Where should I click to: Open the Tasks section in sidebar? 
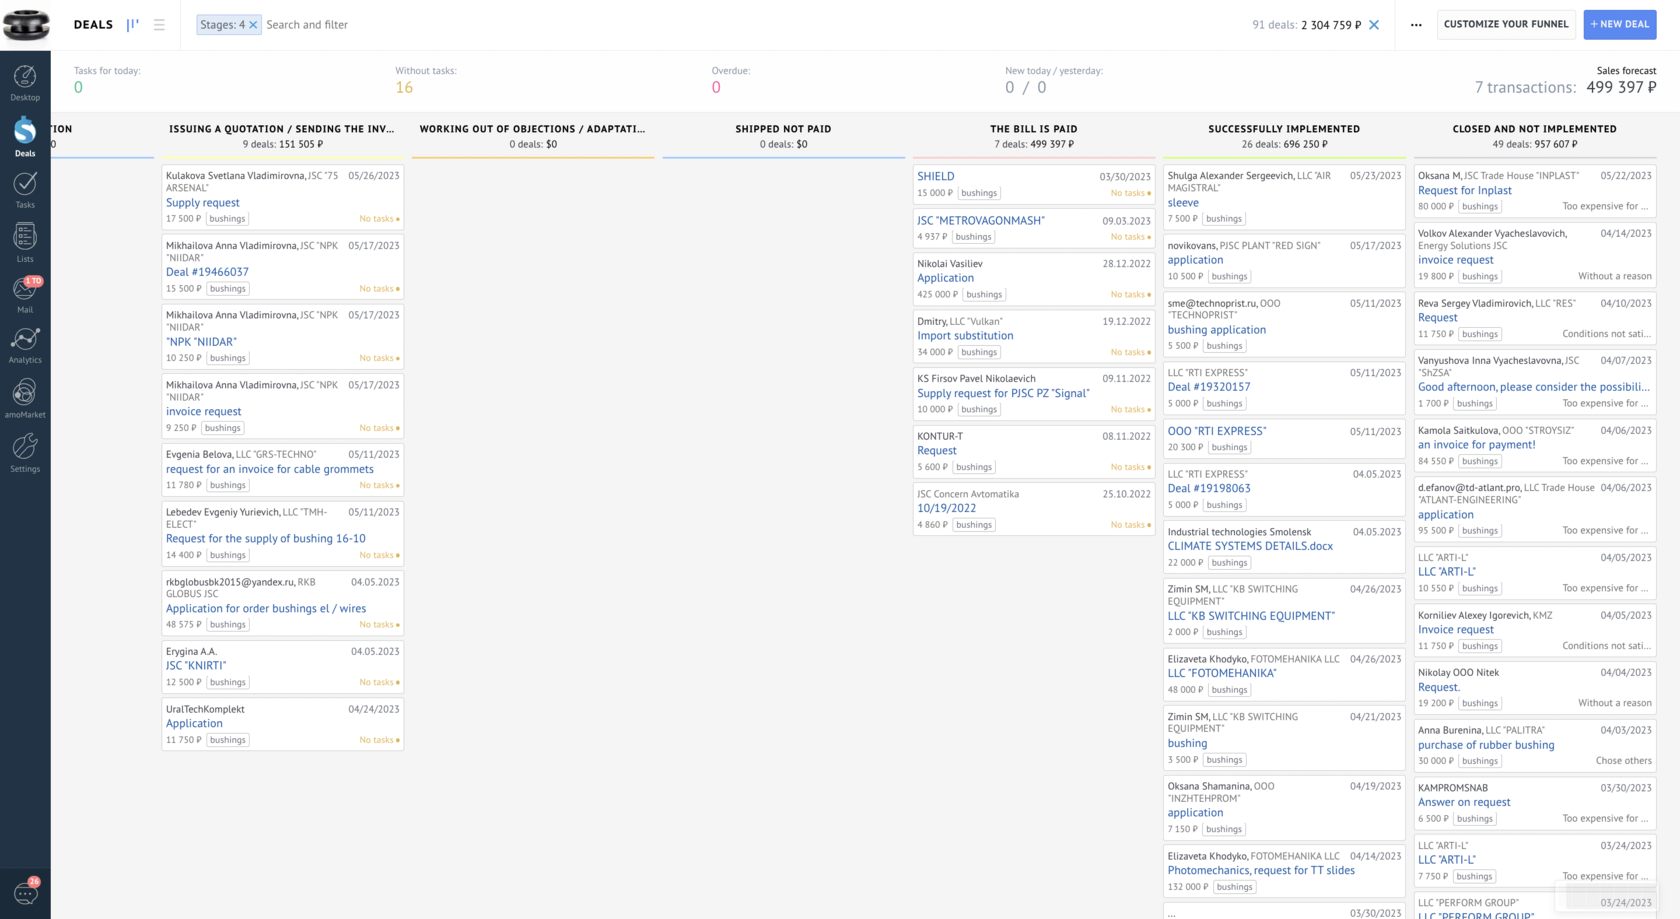(x=25, y=189)
